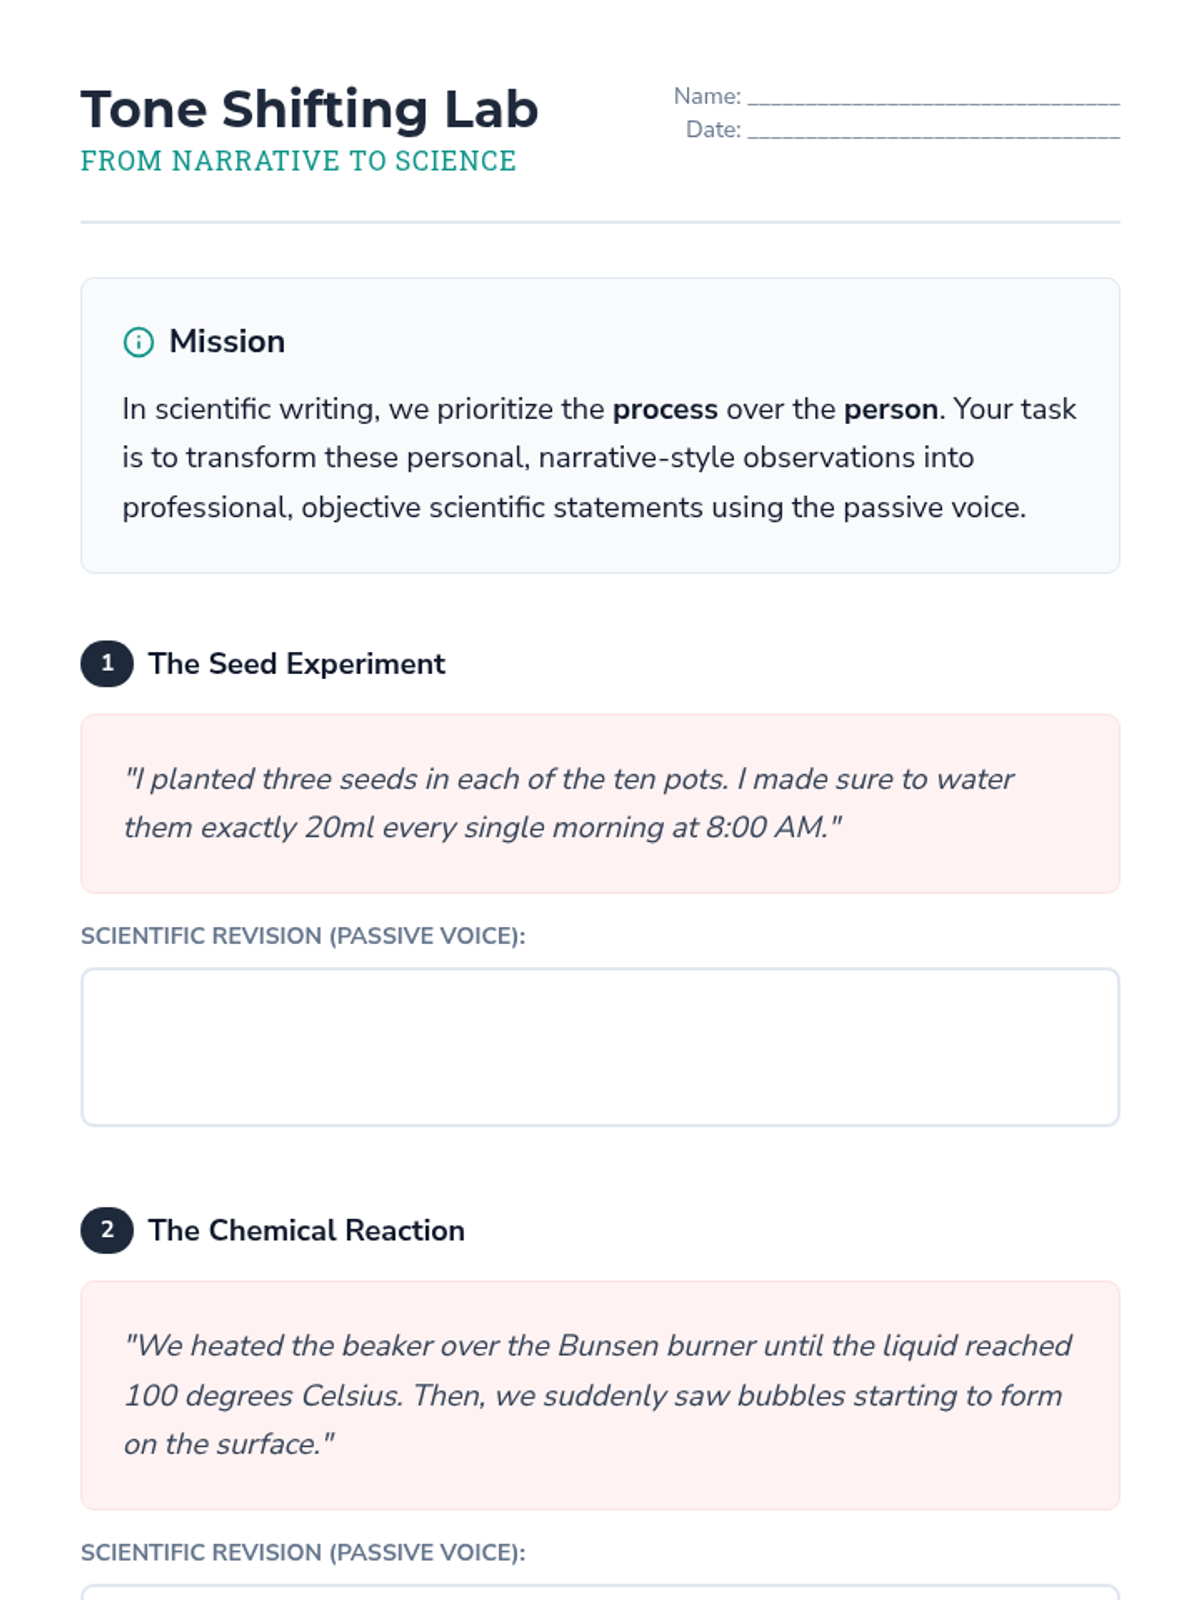Click the From Narrative to Science subtitle
The image size is (1200, 1600).
298,161
